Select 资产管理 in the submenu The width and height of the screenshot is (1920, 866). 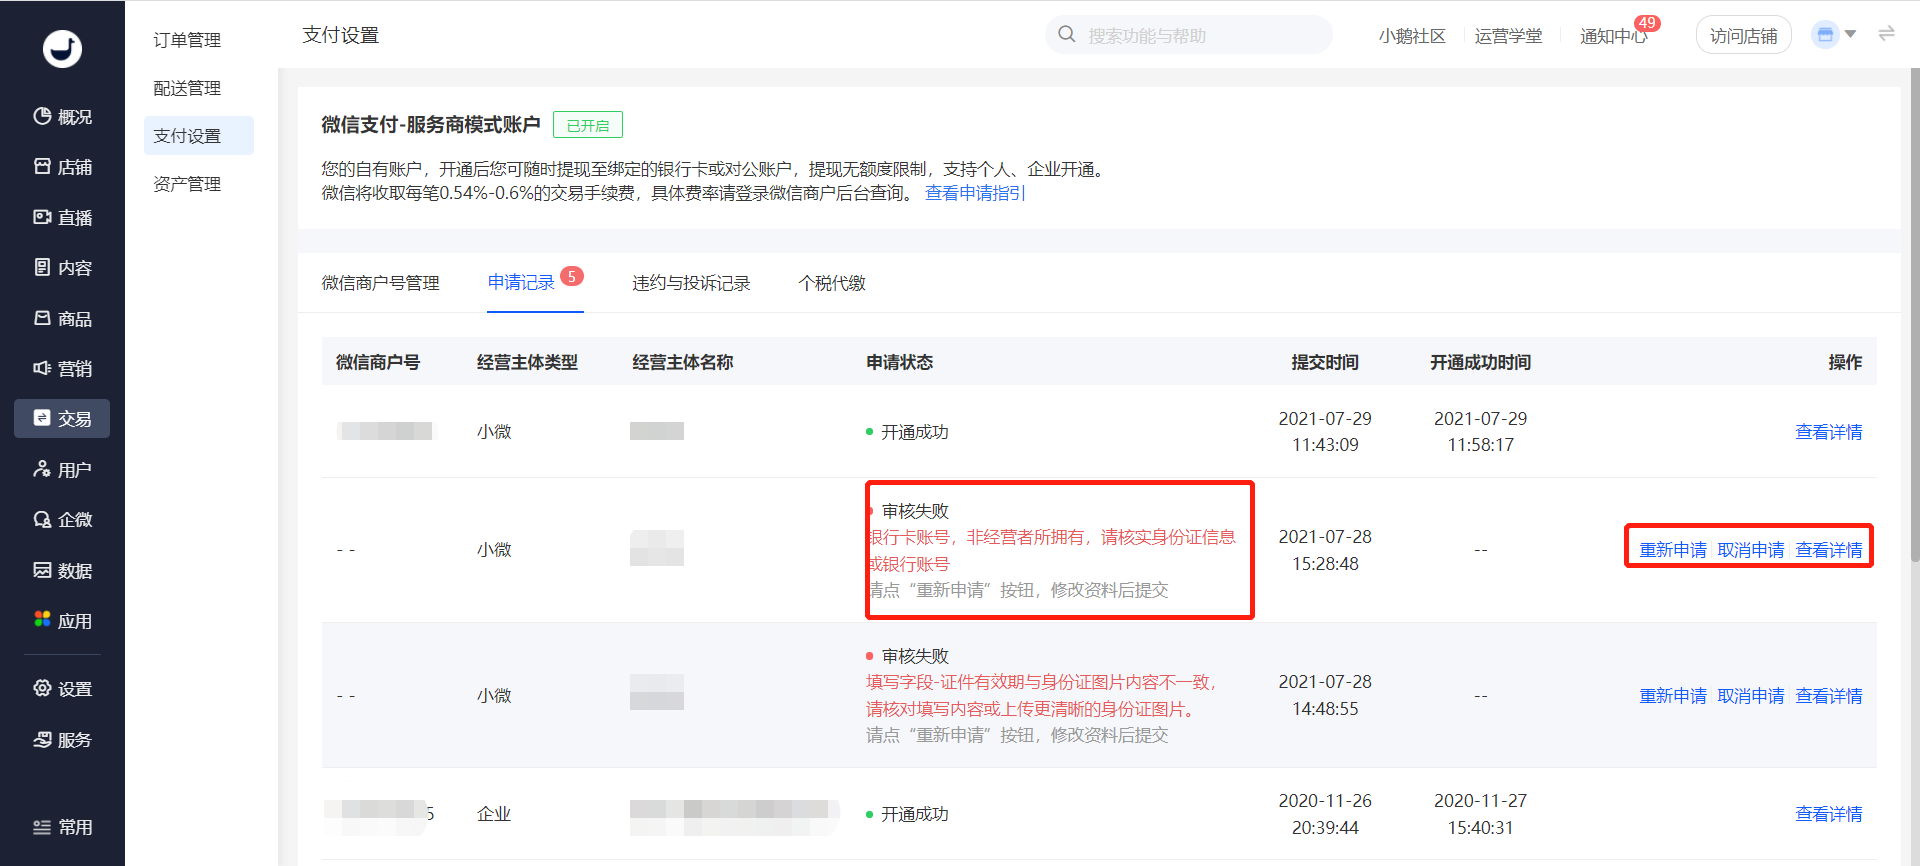(x=187, y=184)
